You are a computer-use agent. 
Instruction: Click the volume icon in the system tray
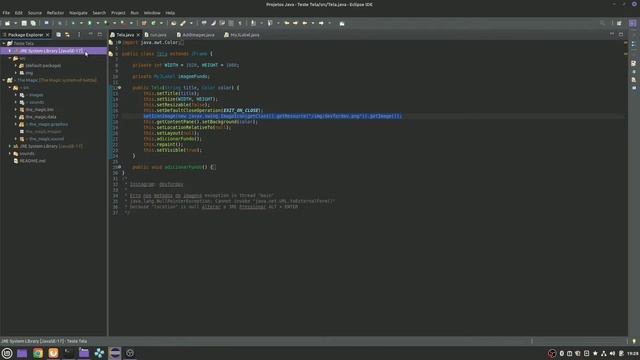[612, 353]
